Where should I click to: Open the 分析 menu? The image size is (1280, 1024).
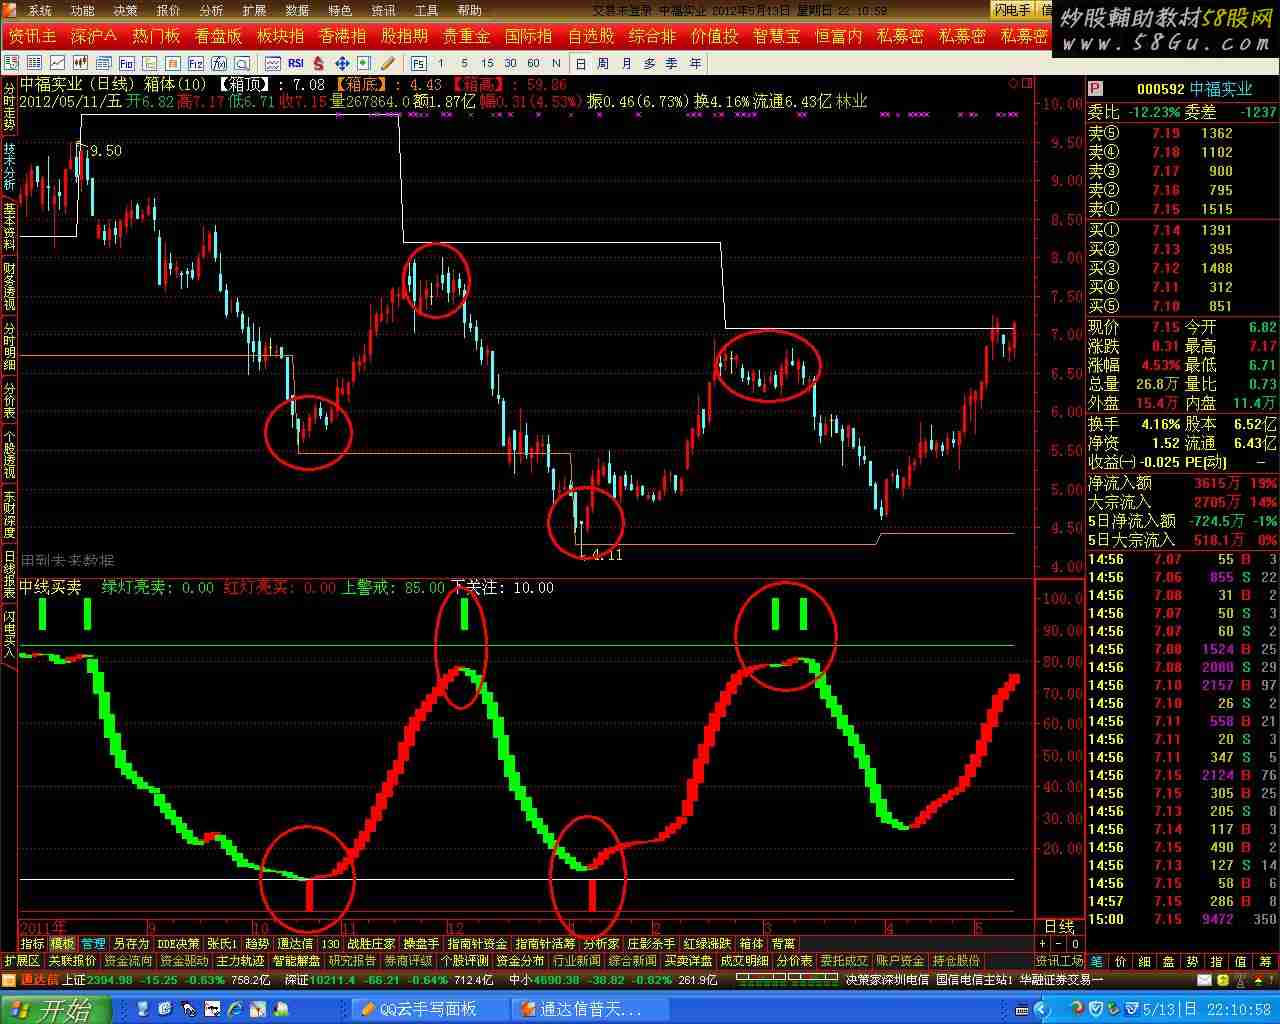click(211, 11)
